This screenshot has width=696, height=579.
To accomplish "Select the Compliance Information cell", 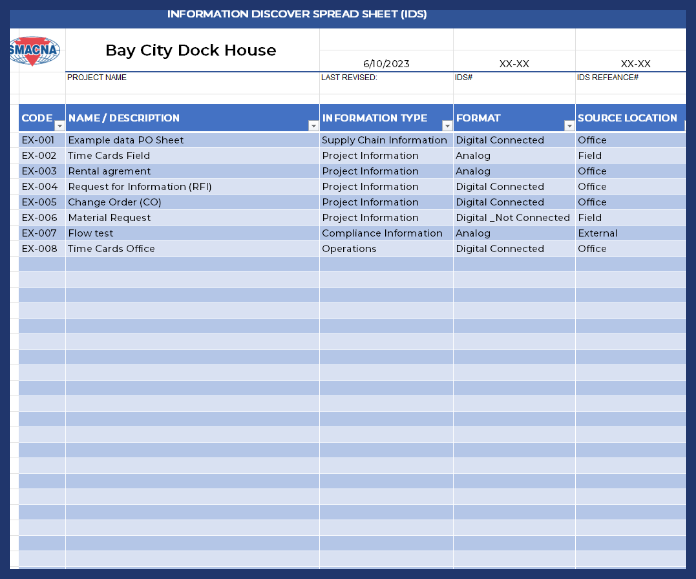I will point(386,234).
